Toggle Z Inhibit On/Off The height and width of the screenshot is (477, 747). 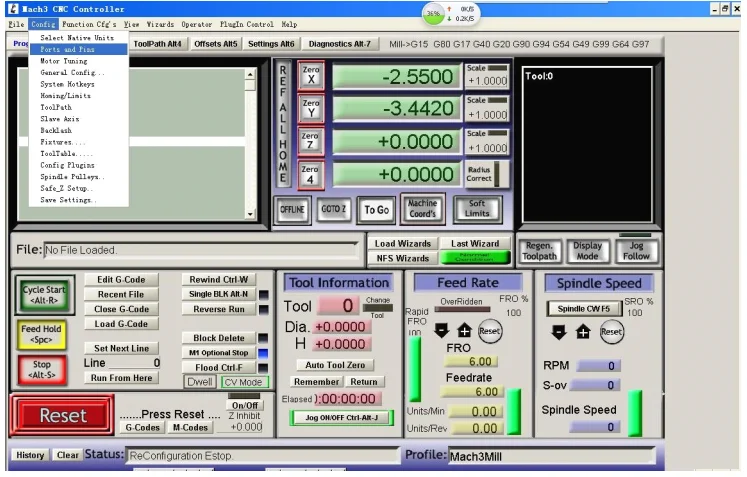(244, 406)
